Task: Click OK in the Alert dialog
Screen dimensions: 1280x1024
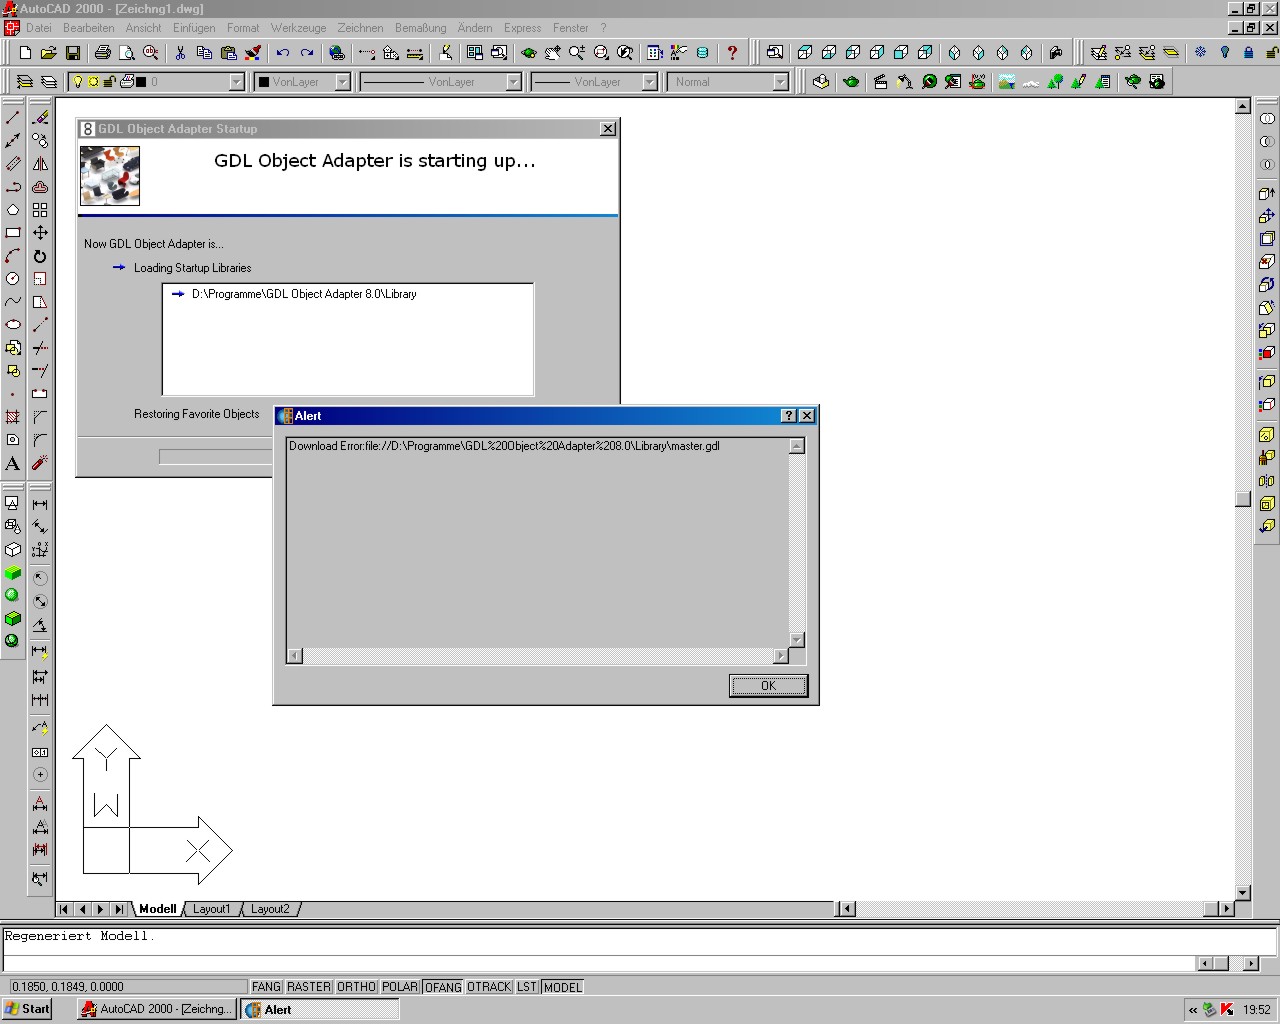Action: click(768, 685)
